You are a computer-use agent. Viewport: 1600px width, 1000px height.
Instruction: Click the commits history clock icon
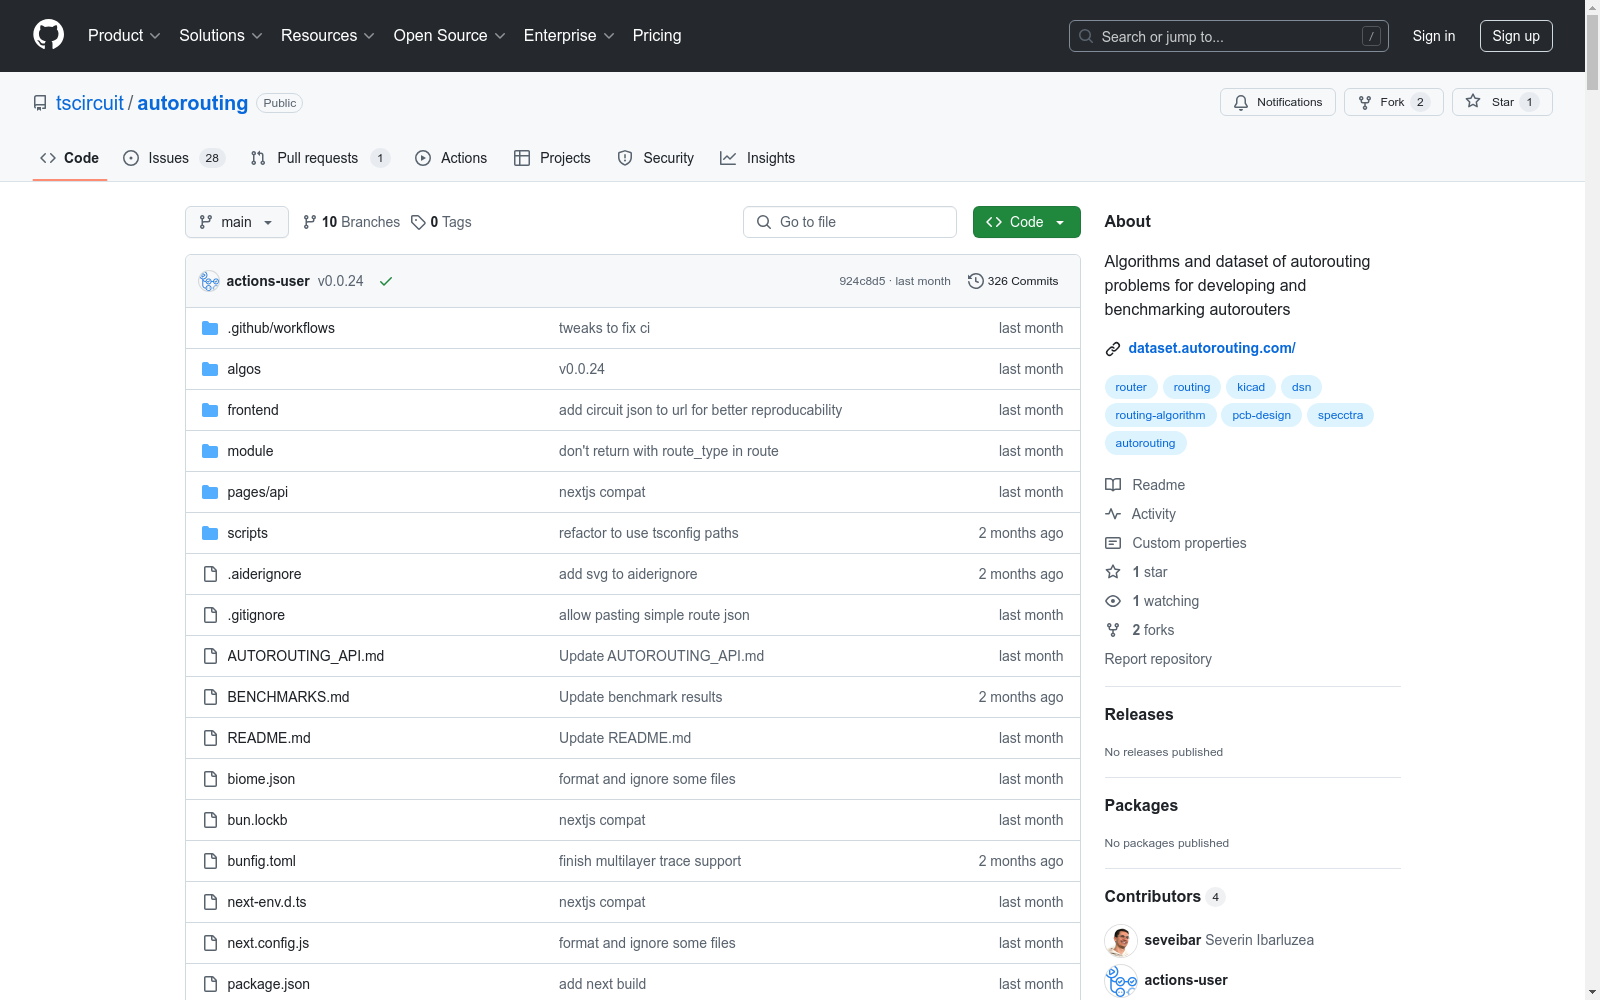pos(976,281)
